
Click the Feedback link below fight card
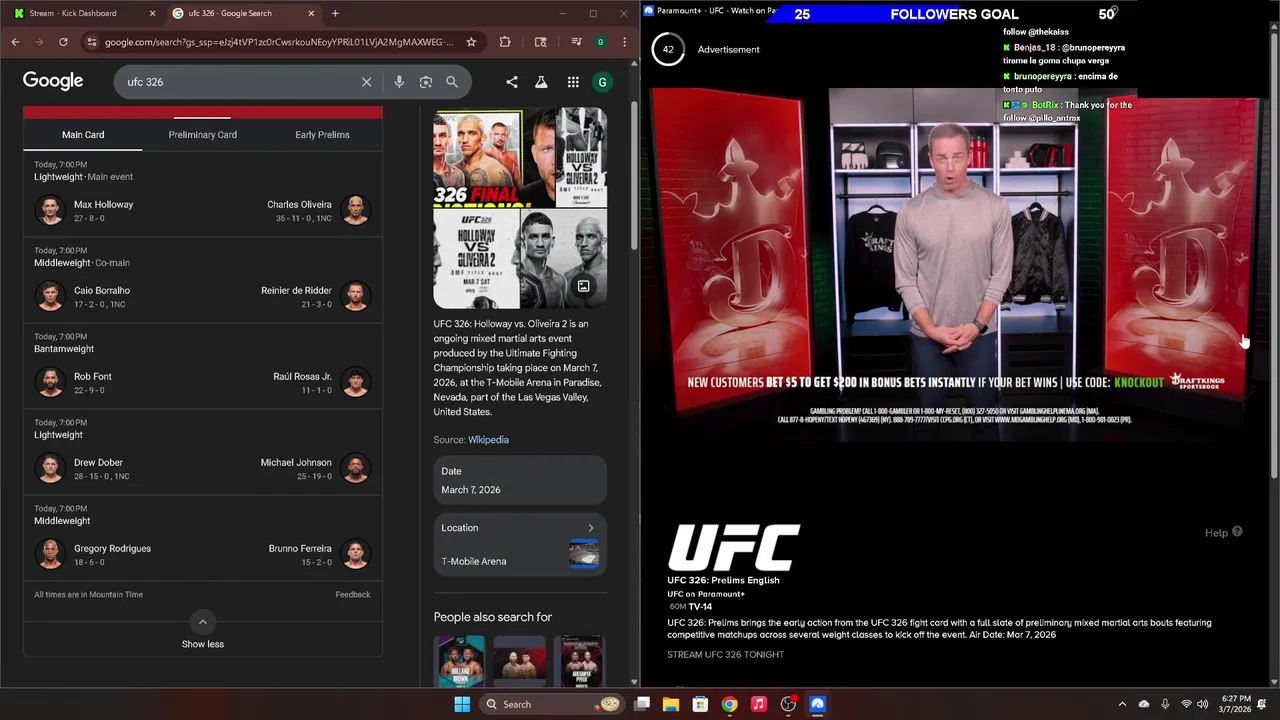point(353,595)
